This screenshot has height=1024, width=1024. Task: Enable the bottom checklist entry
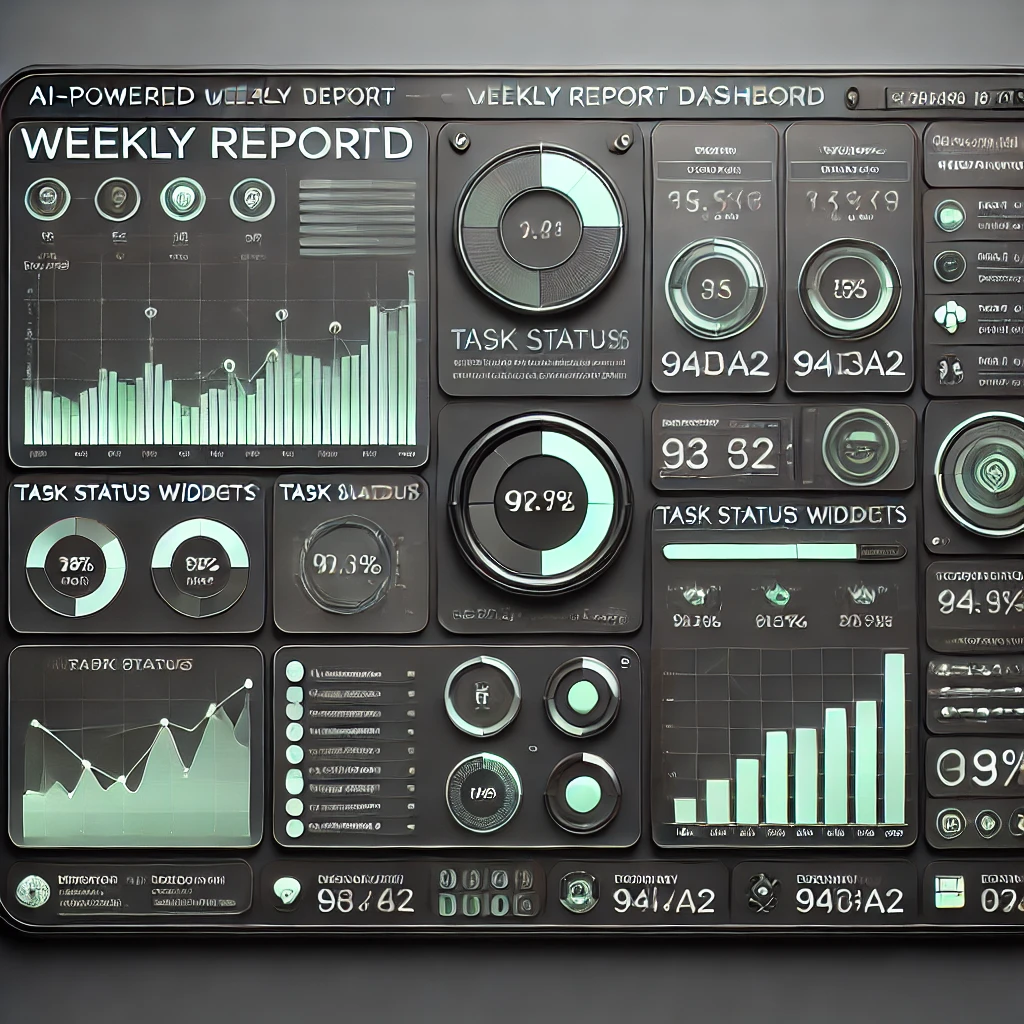(x=294, y=829)
